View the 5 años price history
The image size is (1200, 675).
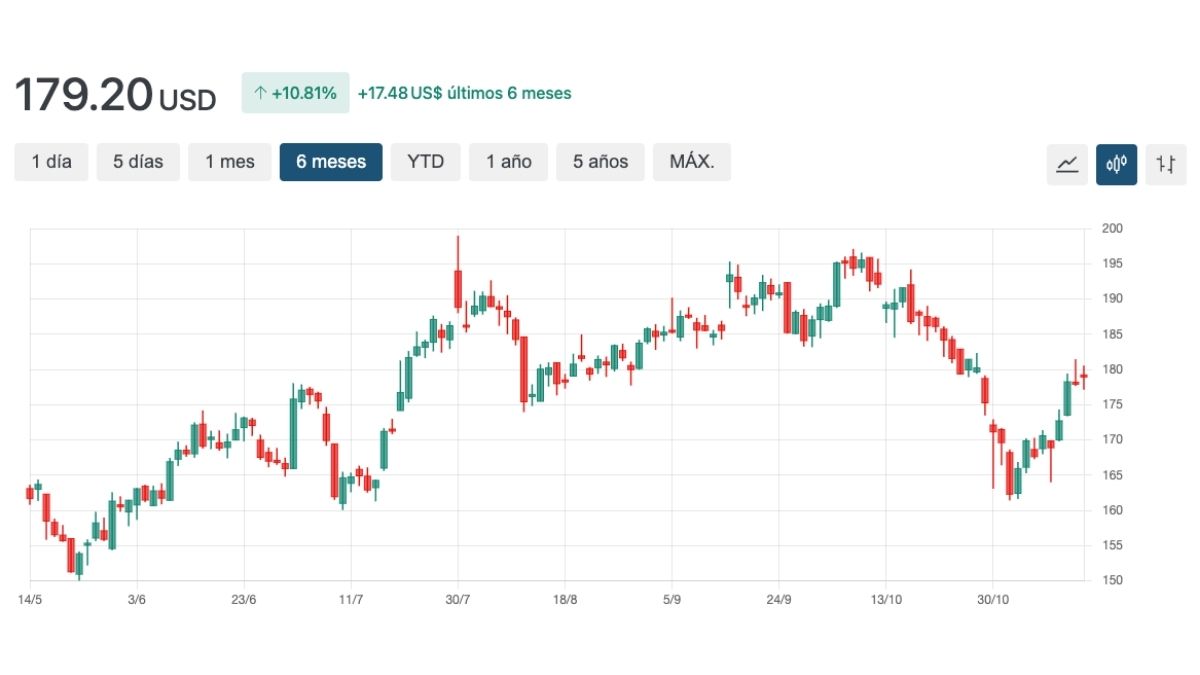[x=600, y=162]
